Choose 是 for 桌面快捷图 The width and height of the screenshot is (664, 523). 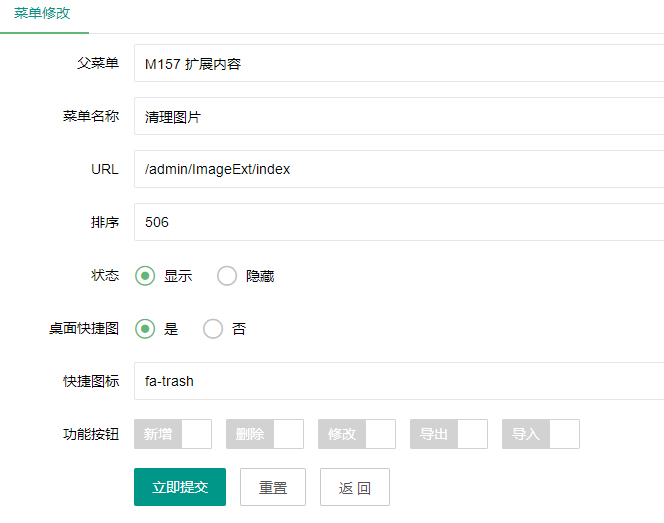tap(146, 329)
